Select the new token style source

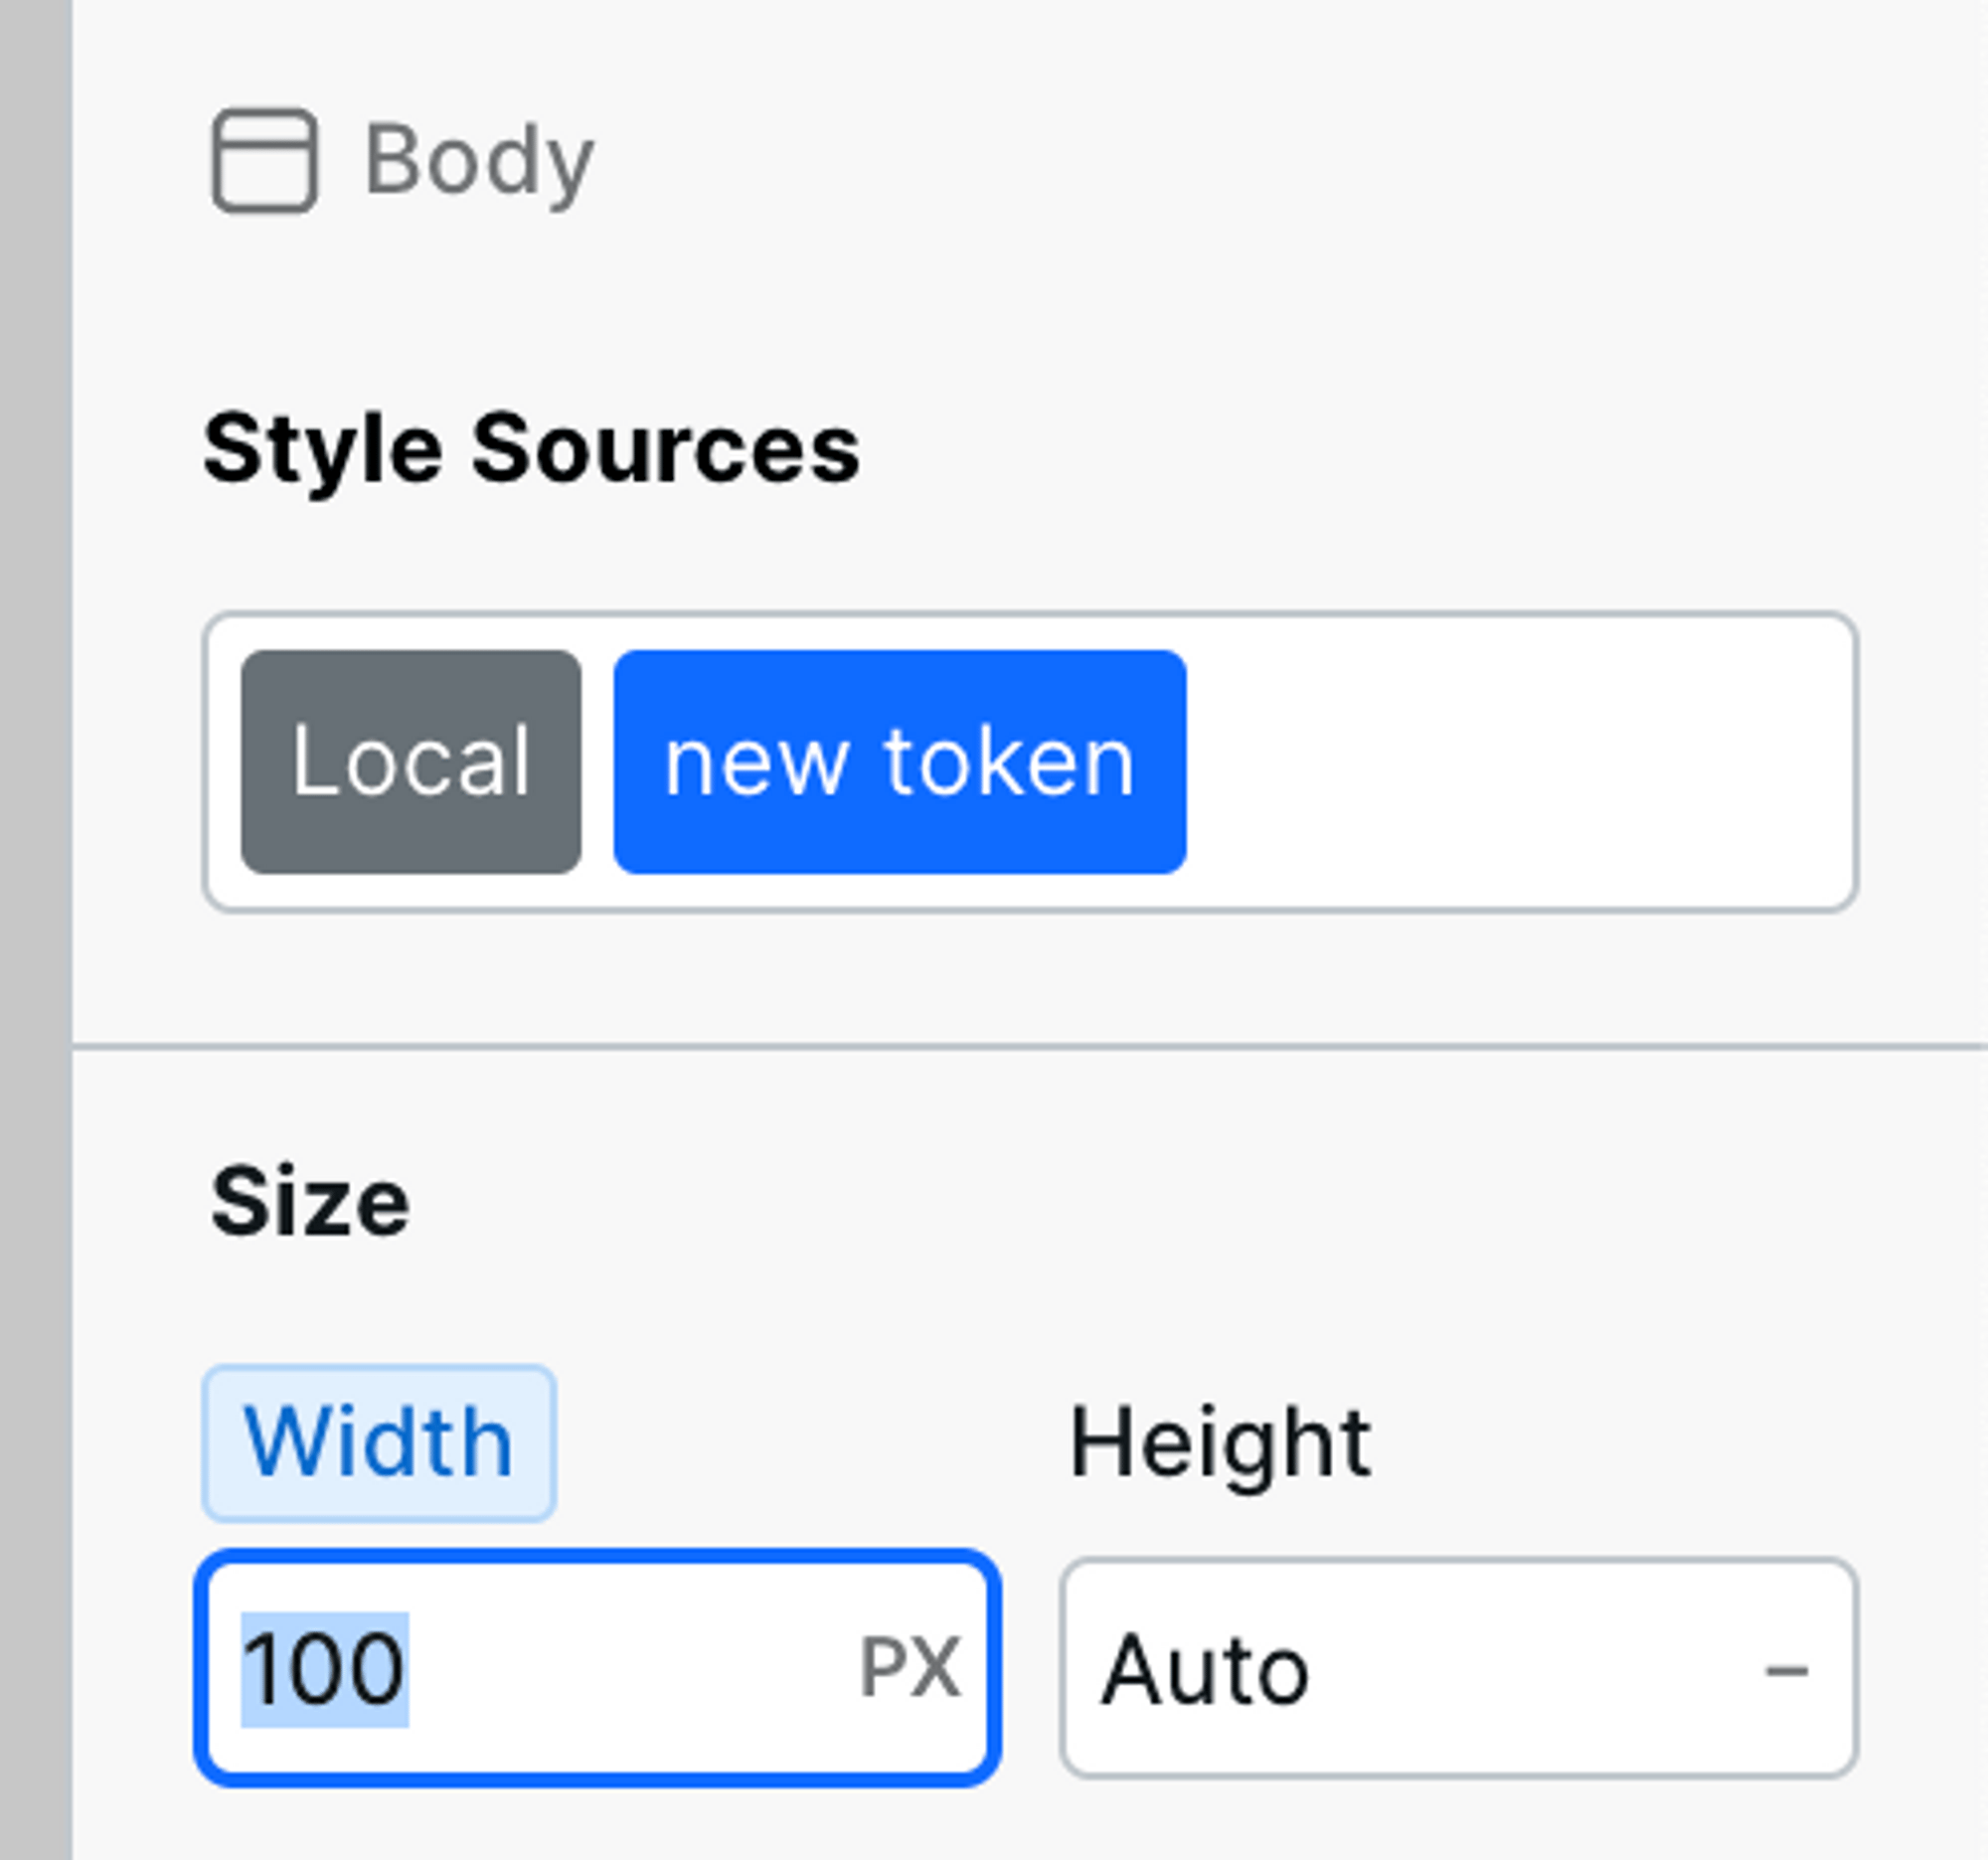pos(900,762)
